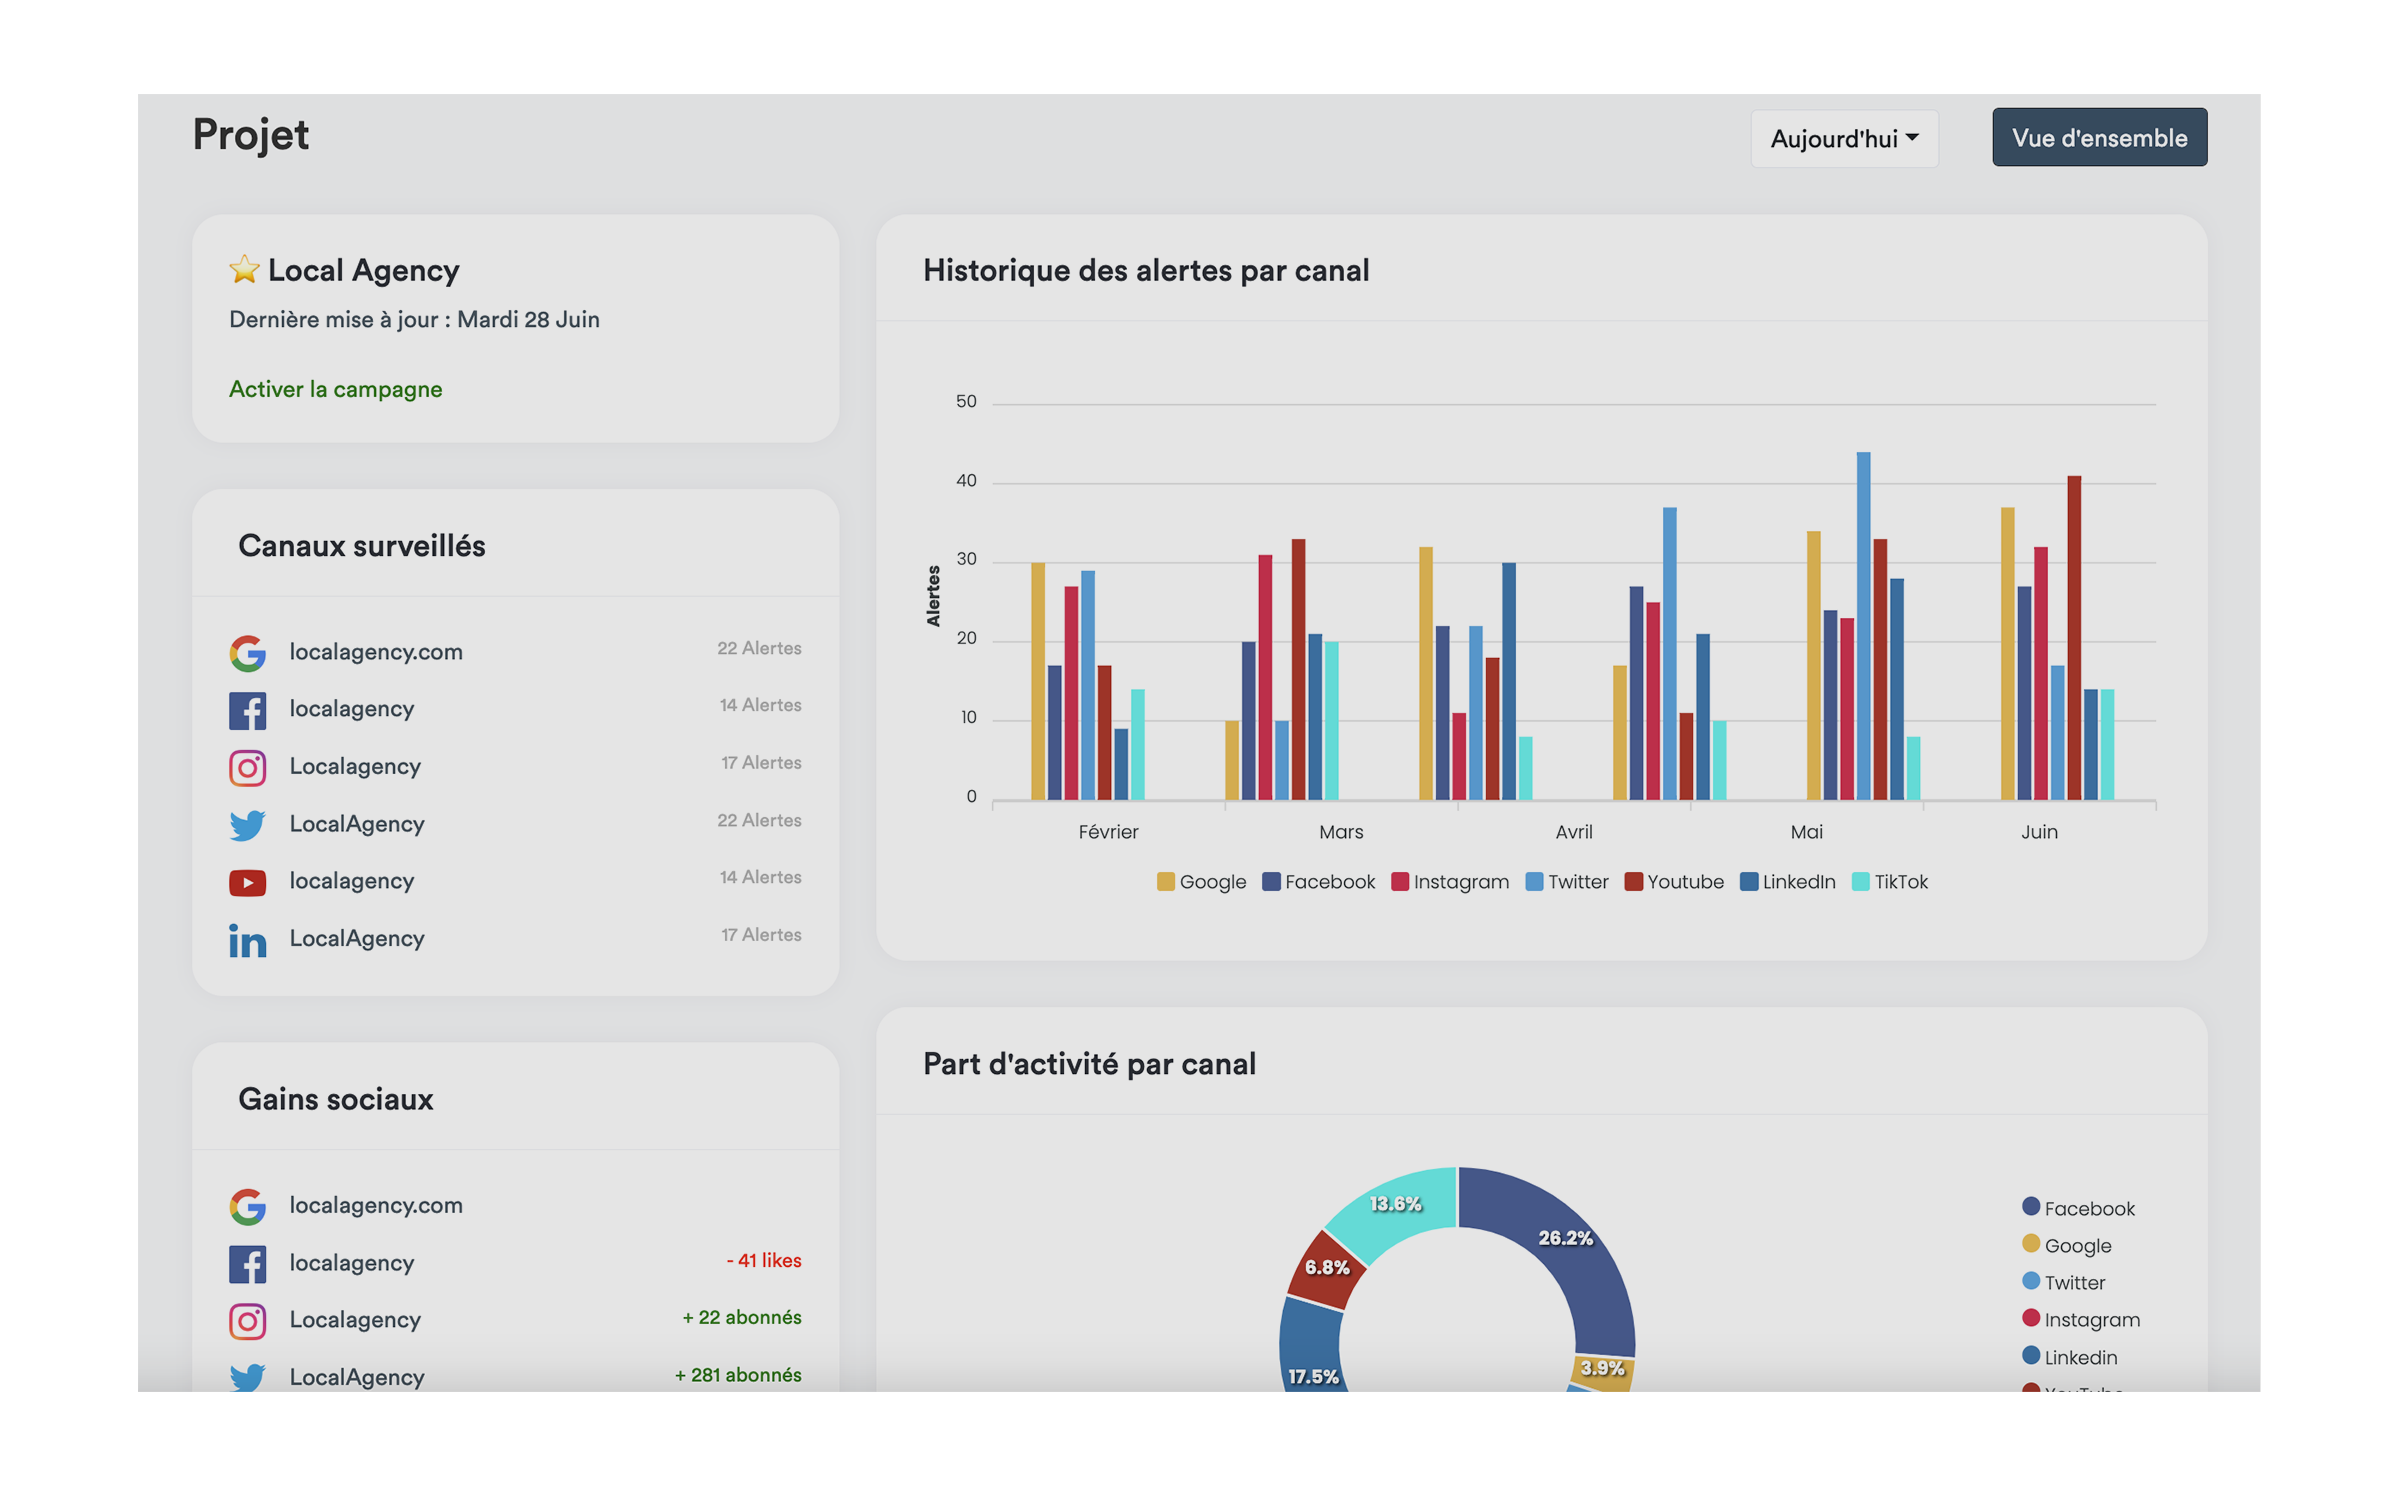Click the Vue d'ensemble button
The height and width of the screenshot is (1486, 2400).
[2098, 138]
